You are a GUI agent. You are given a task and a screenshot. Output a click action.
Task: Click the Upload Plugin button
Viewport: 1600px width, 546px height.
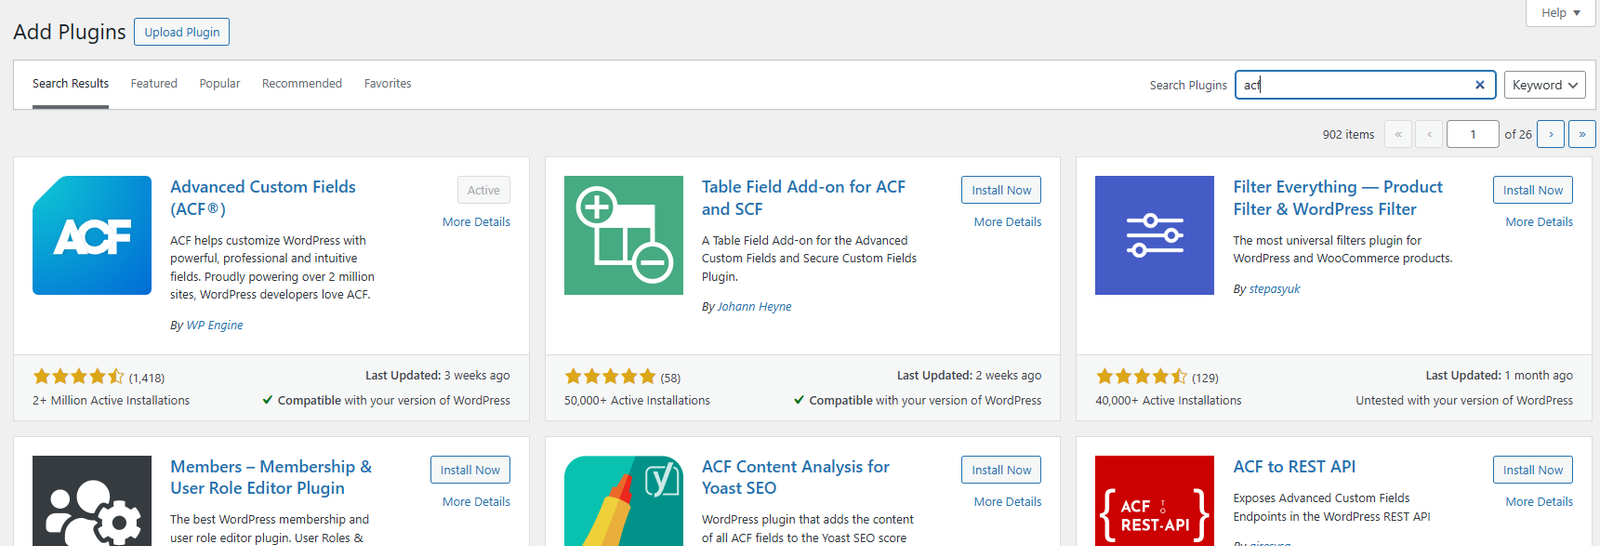point(182,32)
